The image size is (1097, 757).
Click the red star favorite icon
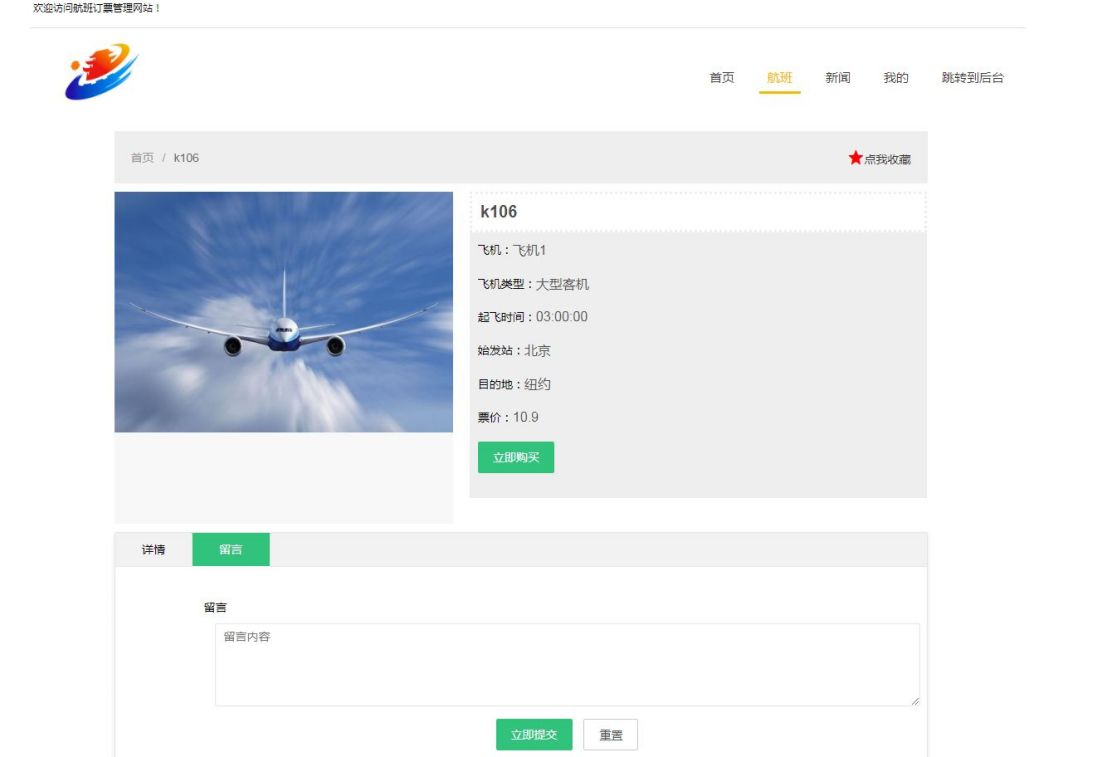[x=855, y=157]
